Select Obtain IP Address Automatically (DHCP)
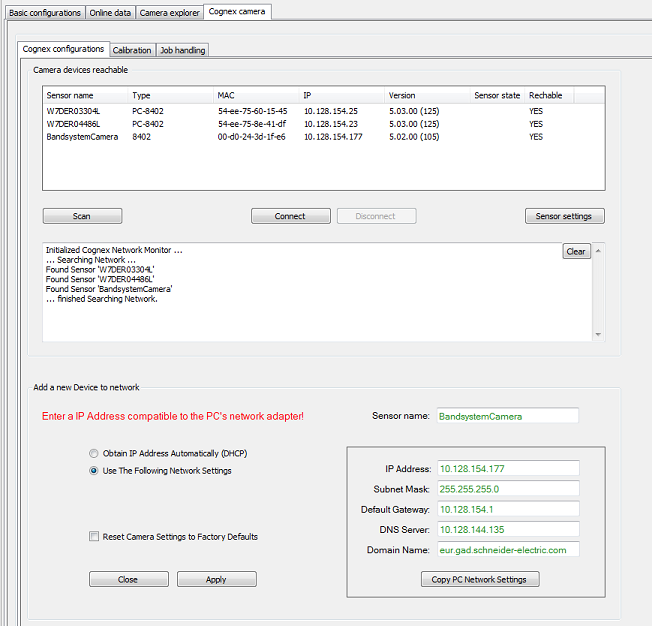The image size is (652, 626). pos(95,453)
